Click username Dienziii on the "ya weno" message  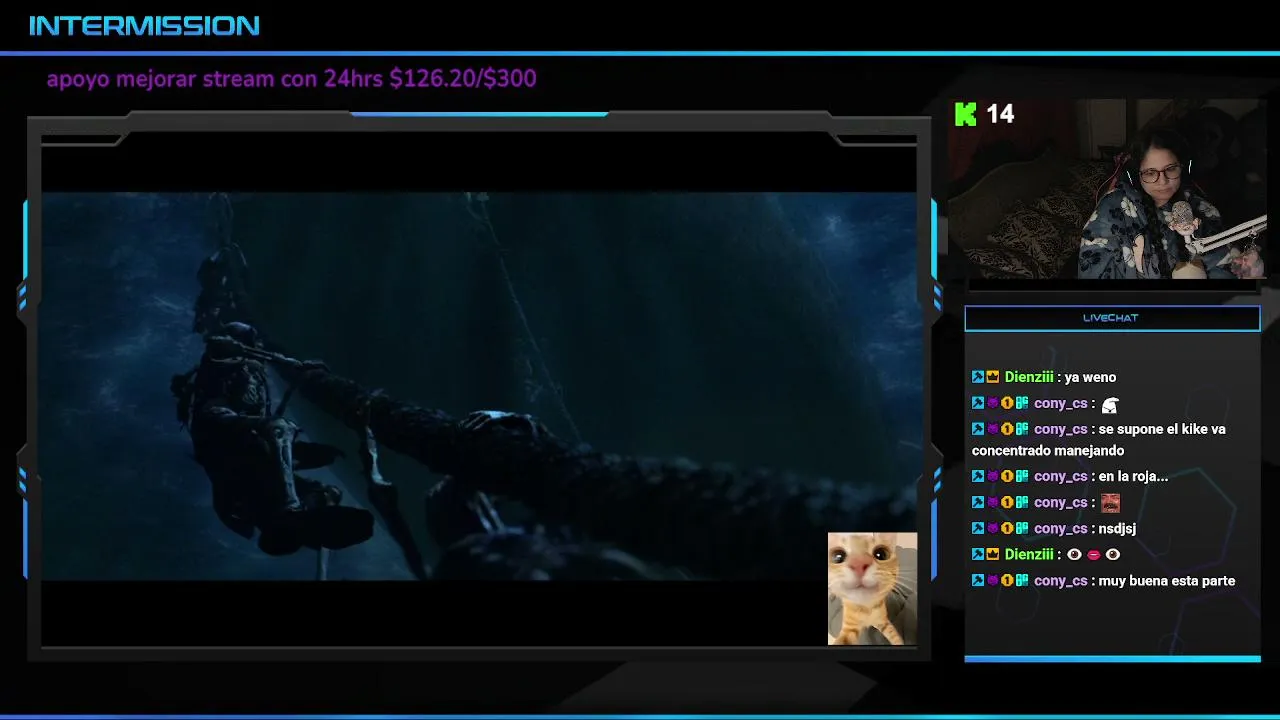click(x=1029, y=377)
